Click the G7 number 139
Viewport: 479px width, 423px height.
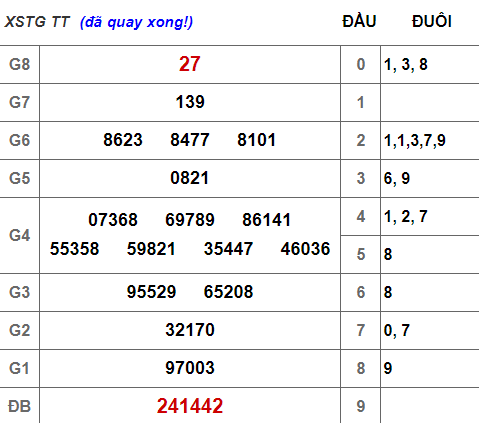pyautogui.click(x=190, y=102)
